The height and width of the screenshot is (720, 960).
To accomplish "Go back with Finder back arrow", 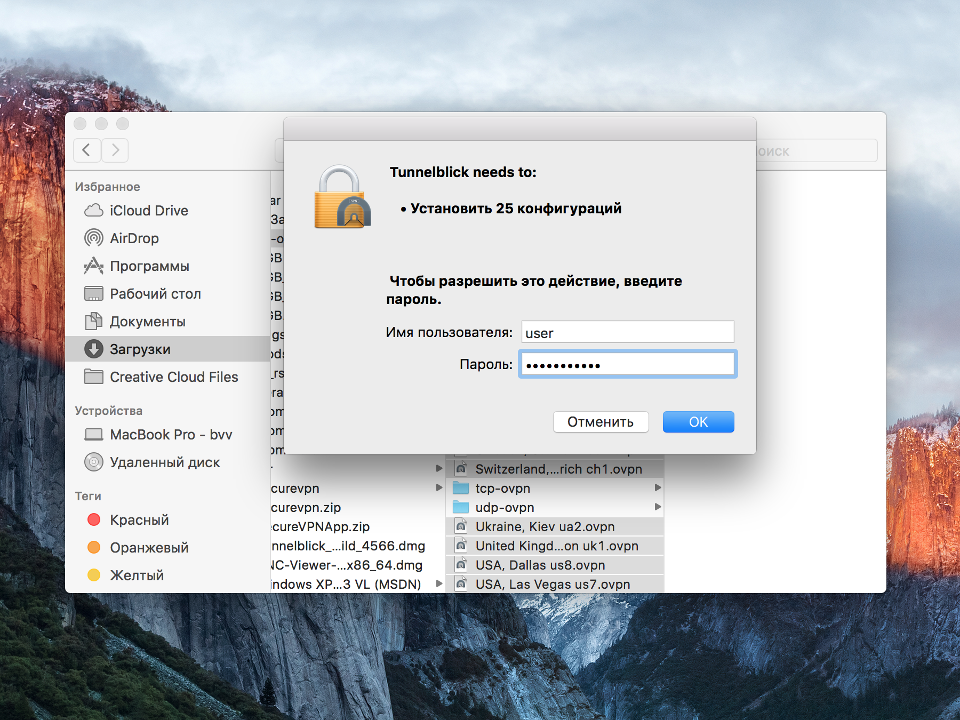I will (87, 150).
